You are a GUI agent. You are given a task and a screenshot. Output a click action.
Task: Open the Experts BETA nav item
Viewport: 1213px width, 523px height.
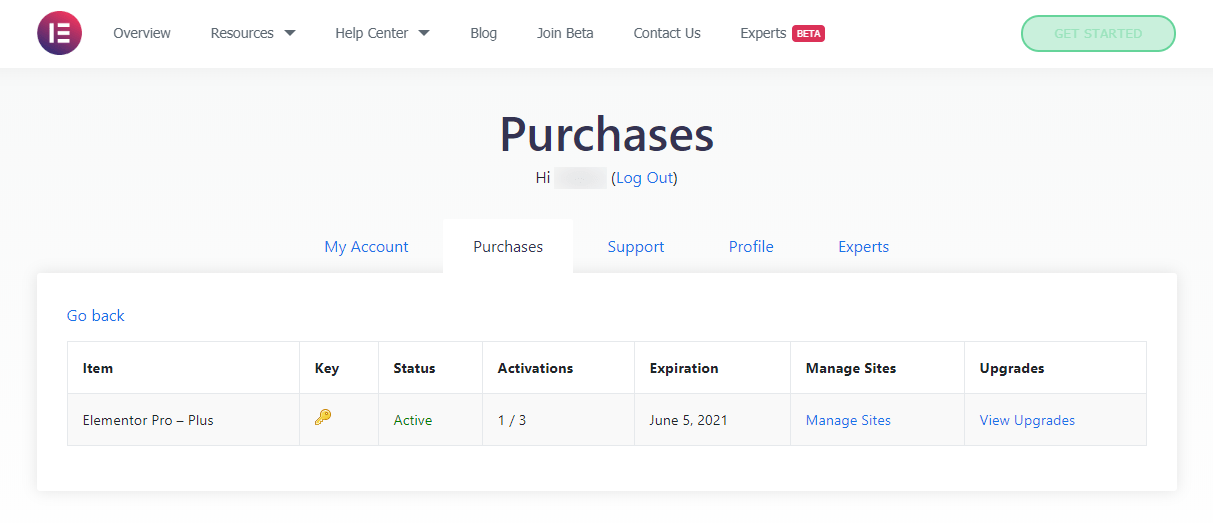[781, 33]
